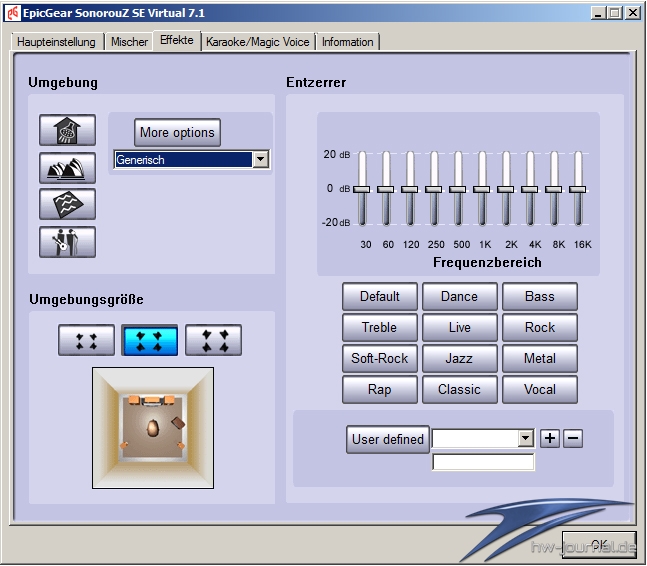Apply the Soft-Rock equalizer preset
The height and width of the screenshot is (566, 647).
click(380, 358)
